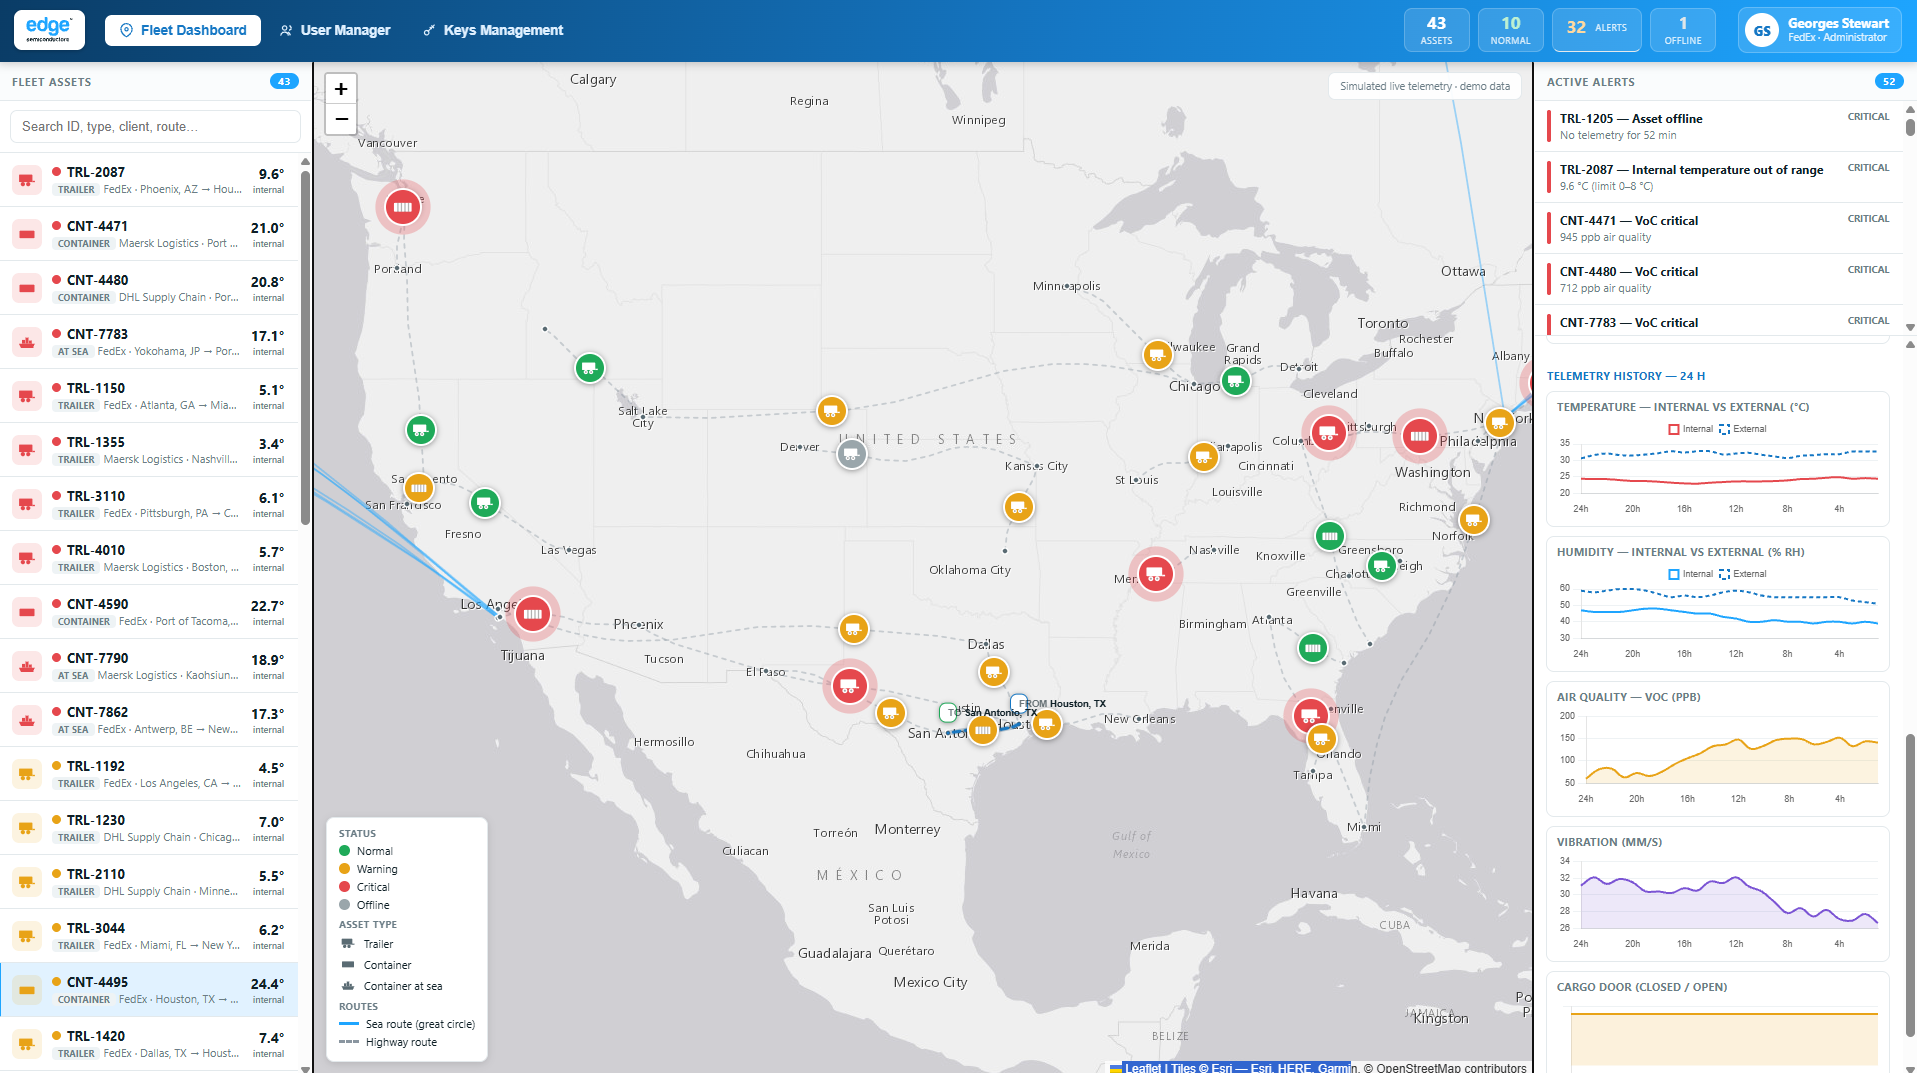Open Georges Stewart profile menu

[1820, 30]
